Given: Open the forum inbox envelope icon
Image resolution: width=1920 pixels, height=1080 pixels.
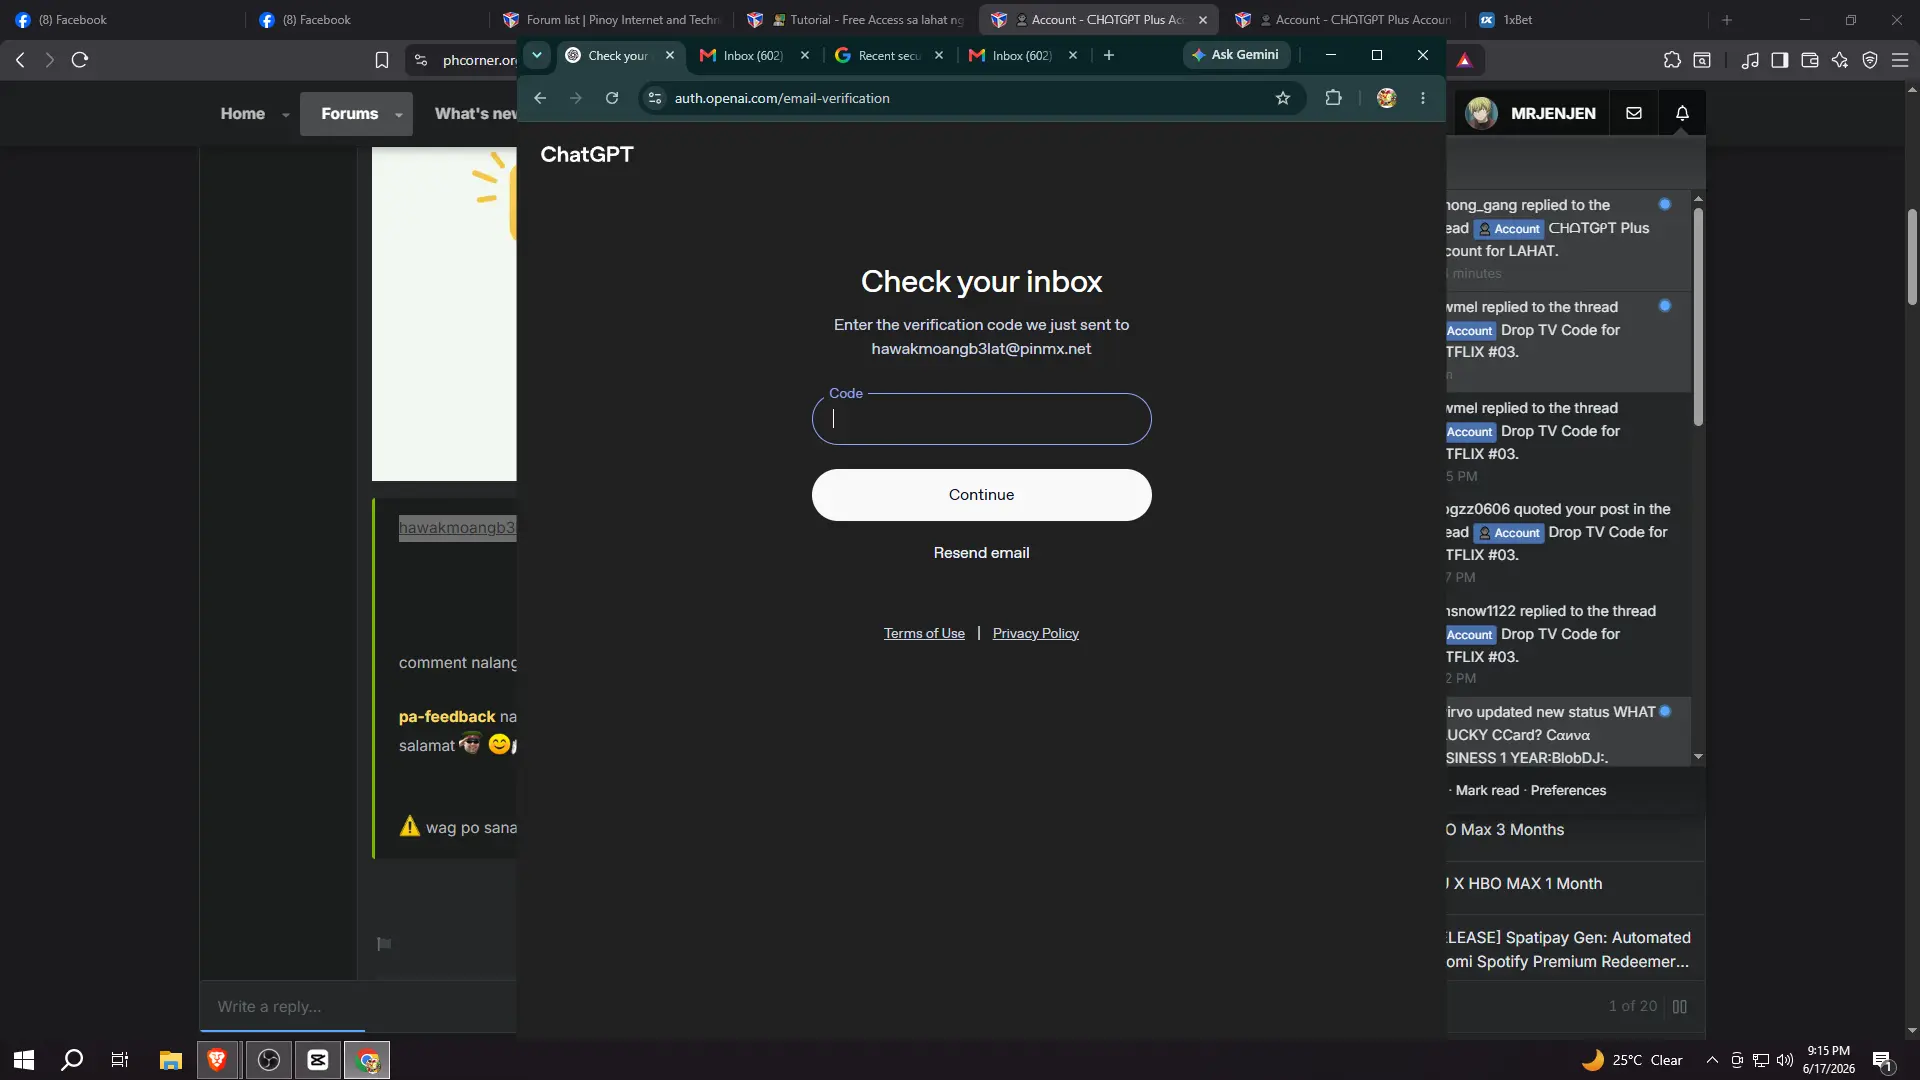Looking at the screenshot, I should click(1634, 113).
